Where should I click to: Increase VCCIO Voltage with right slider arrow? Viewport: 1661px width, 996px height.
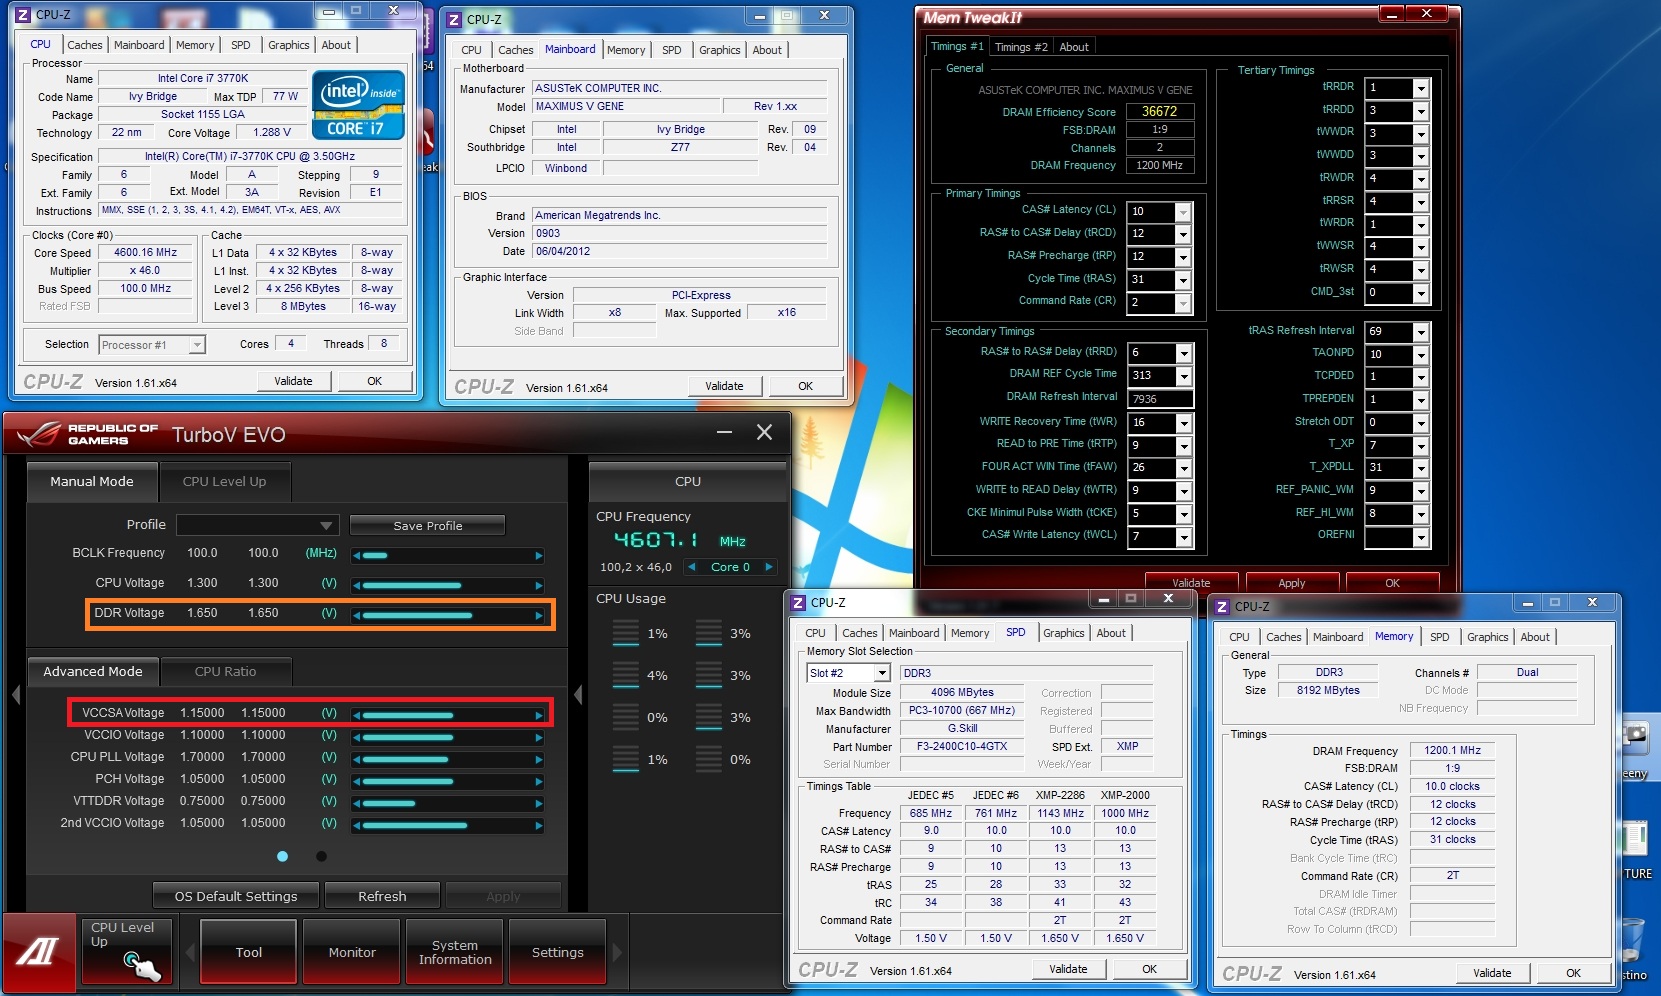tap(539, 737)
